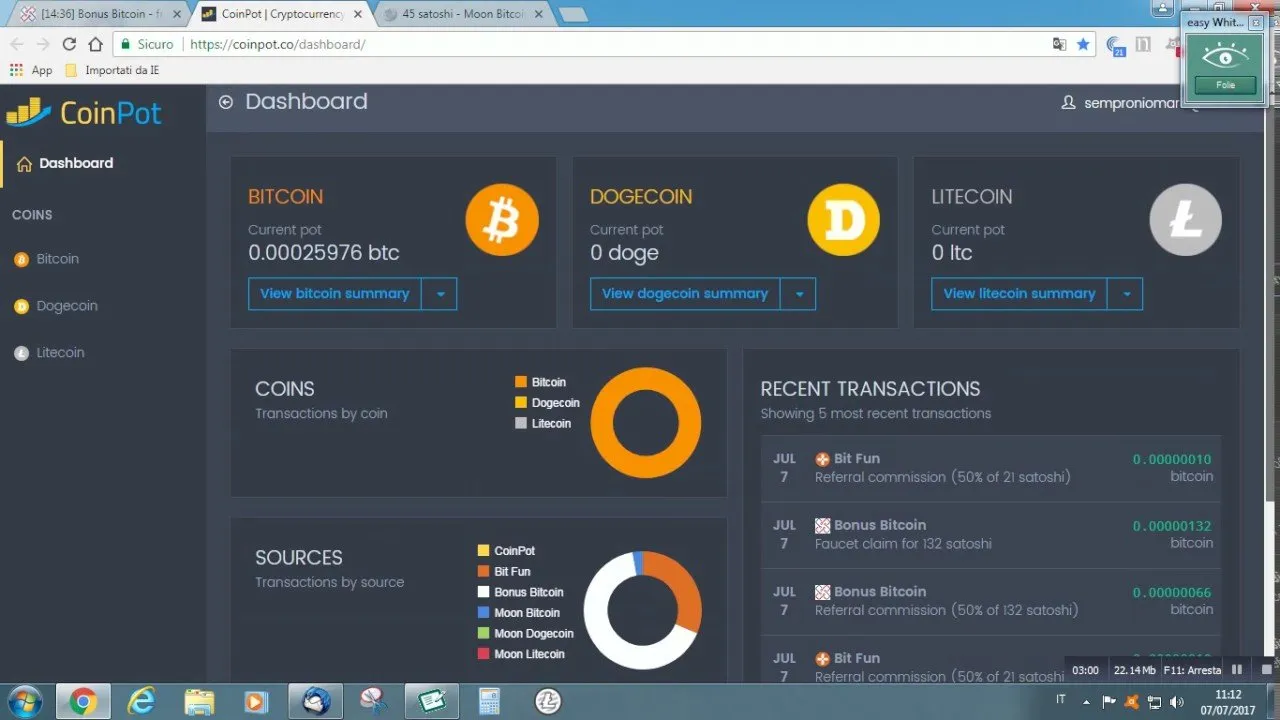Expand dropdown arrow beside View dogecoin summary

point(799,294)
